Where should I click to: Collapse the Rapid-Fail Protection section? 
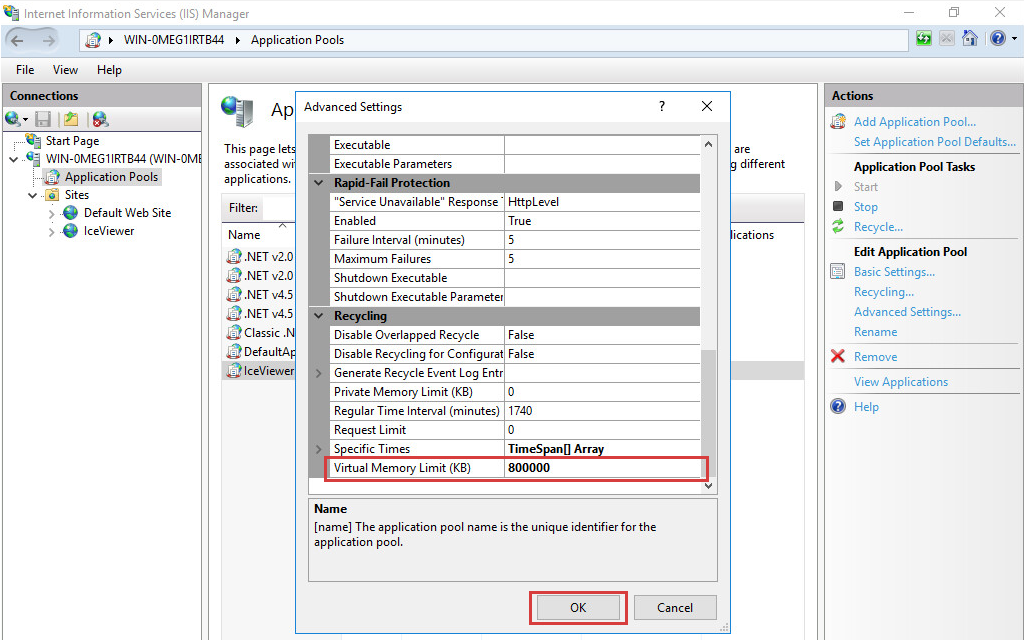(319, 183)
